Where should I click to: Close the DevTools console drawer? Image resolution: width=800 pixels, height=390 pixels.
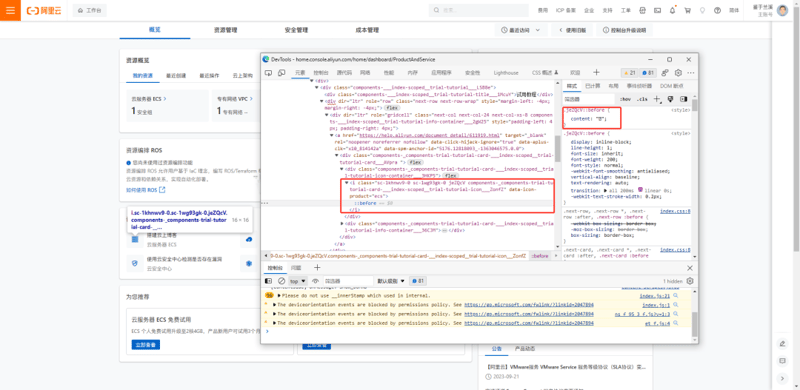(x=690, y=268)
